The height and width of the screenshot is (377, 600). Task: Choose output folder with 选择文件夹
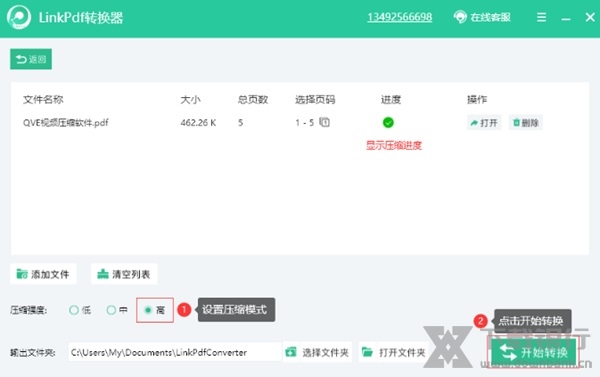tap(318, 352)
